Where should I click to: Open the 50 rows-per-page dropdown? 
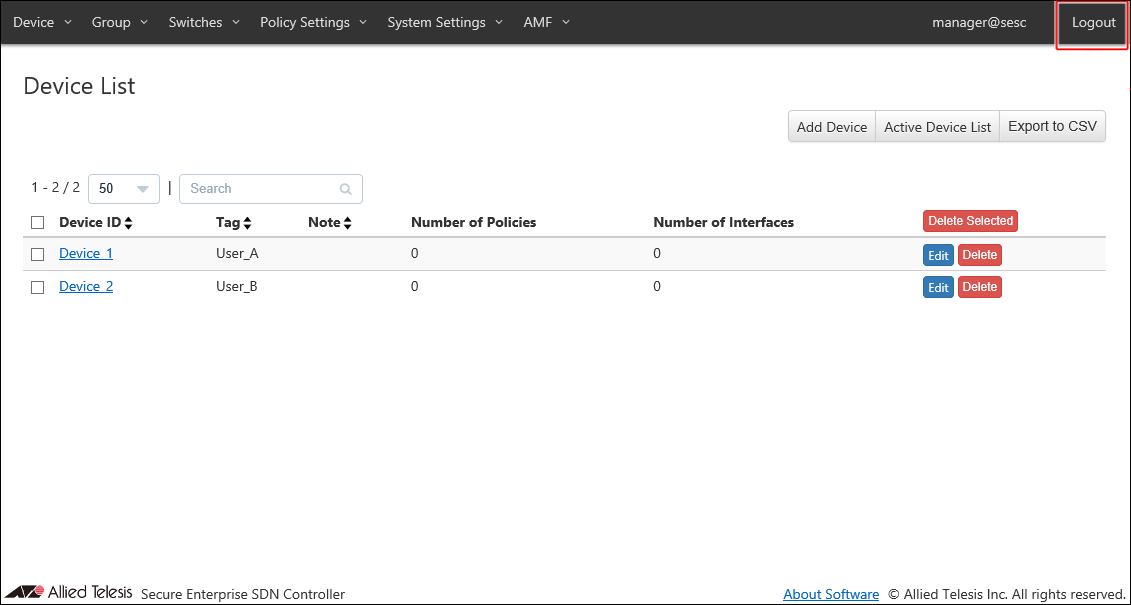[x=124, y=189]
